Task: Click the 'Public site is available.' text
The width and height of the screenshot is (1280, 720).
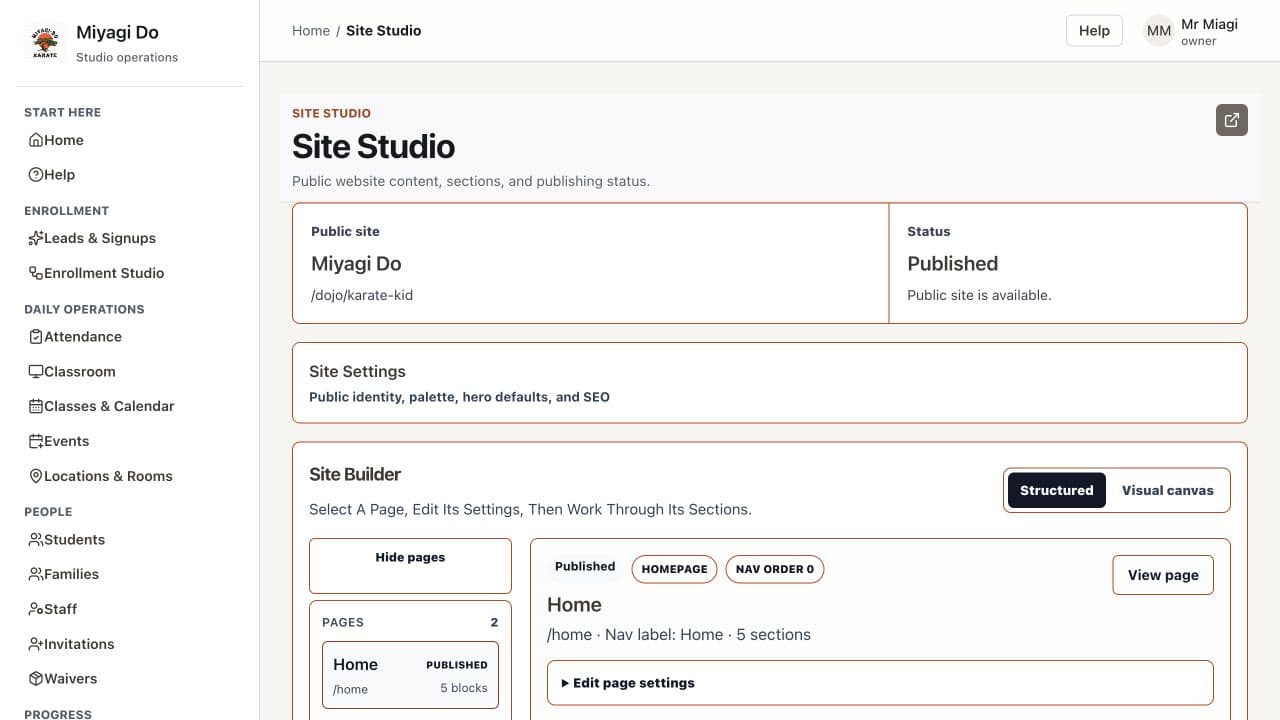Action: 979,295
